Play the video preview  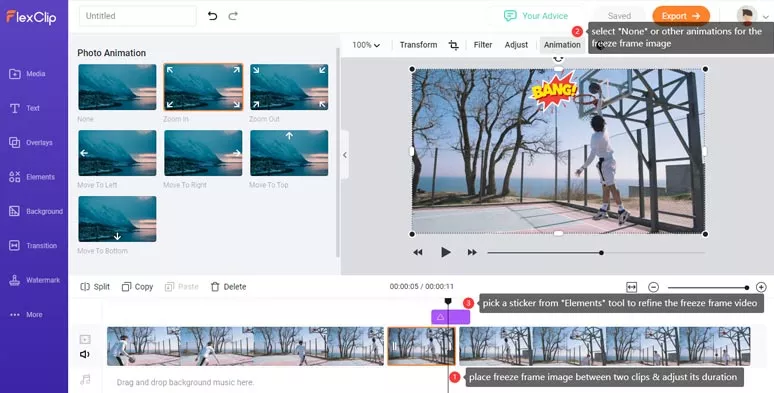click(x=445, y=252)
